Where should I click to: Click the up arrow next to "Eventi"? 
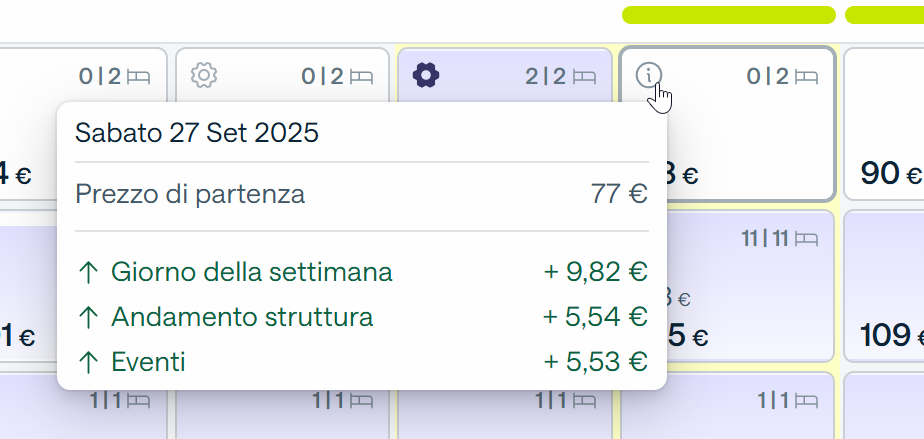pyautogui.click(x=88, y=363)
